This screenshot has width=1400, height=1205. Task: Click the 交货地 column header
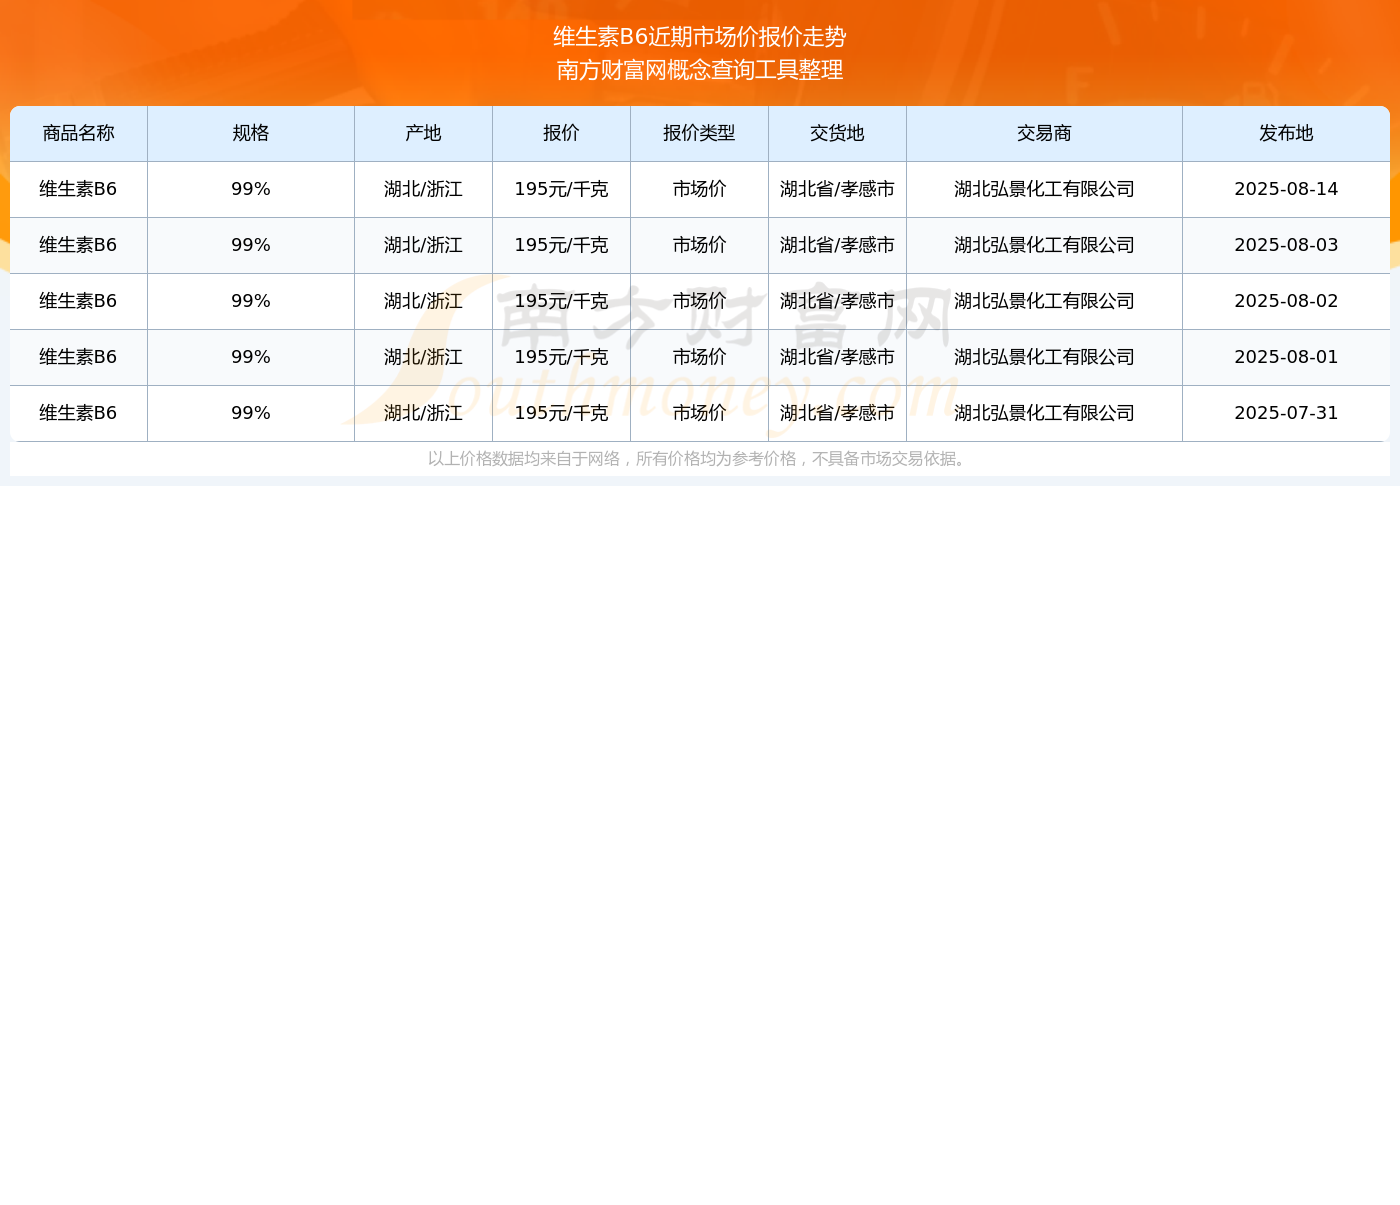point(838,133)
